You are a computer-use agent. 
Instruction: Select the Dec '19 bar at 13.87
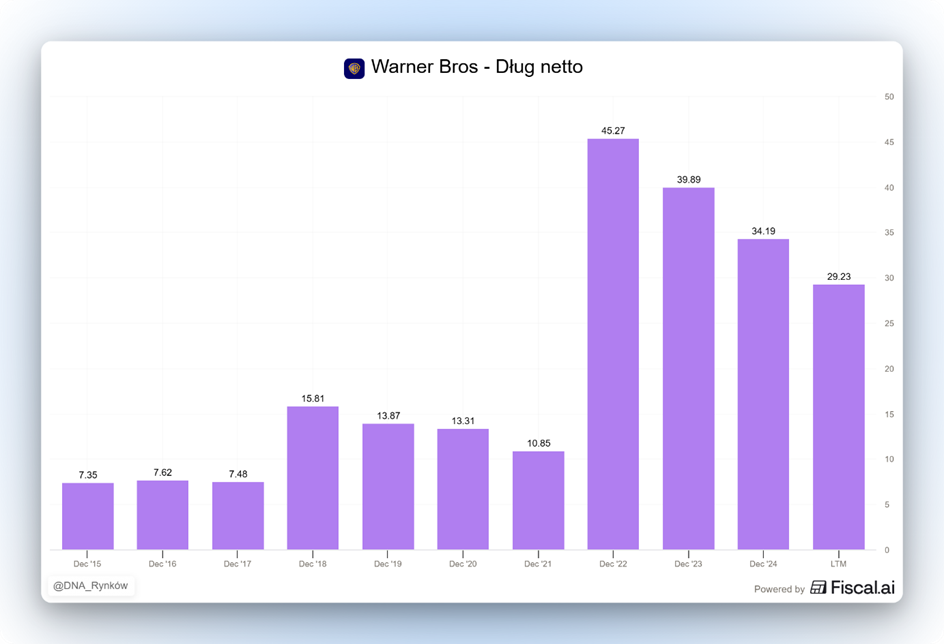pyautogui.click(x=388, y=486)
